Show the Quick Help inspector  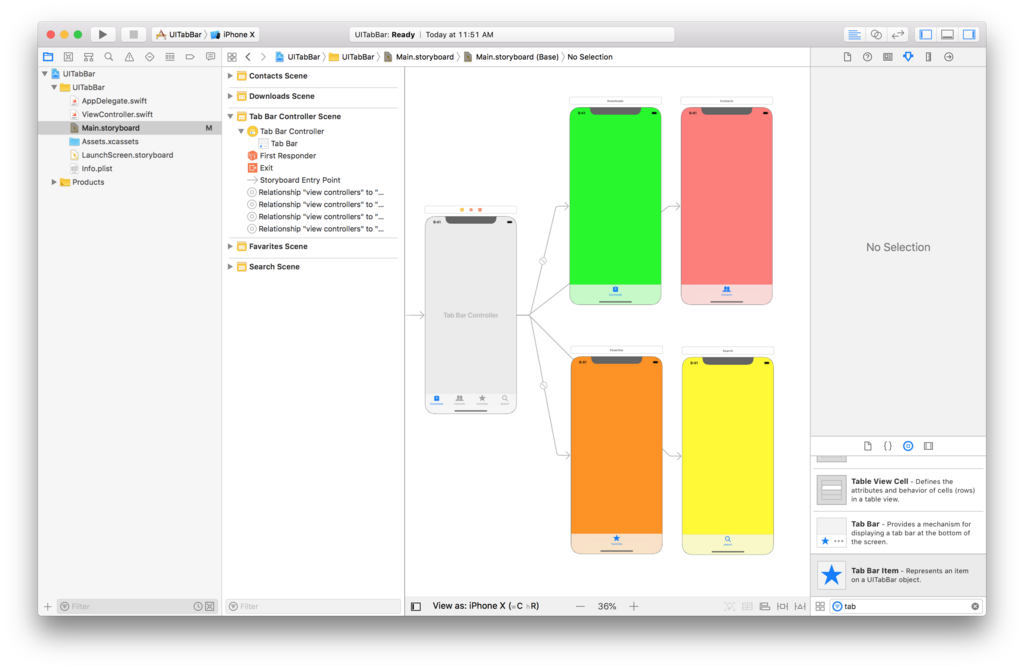(x=867, y=57)
